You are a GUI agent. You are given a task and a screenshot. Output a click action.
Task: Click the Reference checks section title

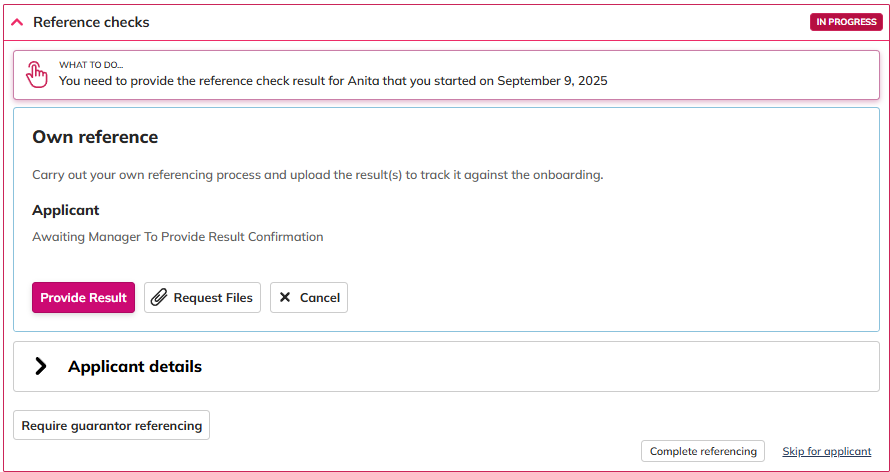[91, 22]
